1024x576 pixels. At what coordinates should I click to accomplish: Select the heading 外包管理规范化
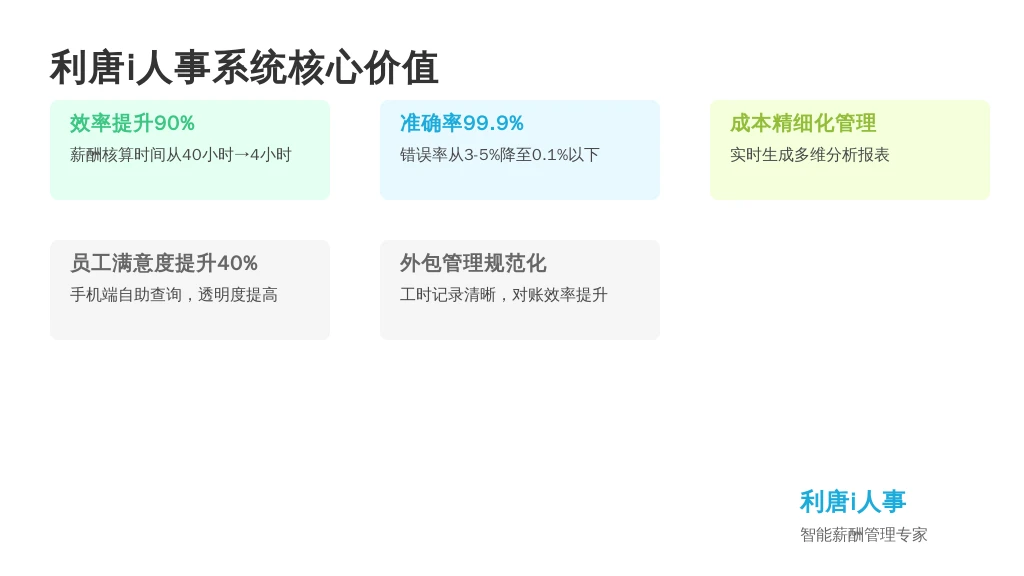472,263
